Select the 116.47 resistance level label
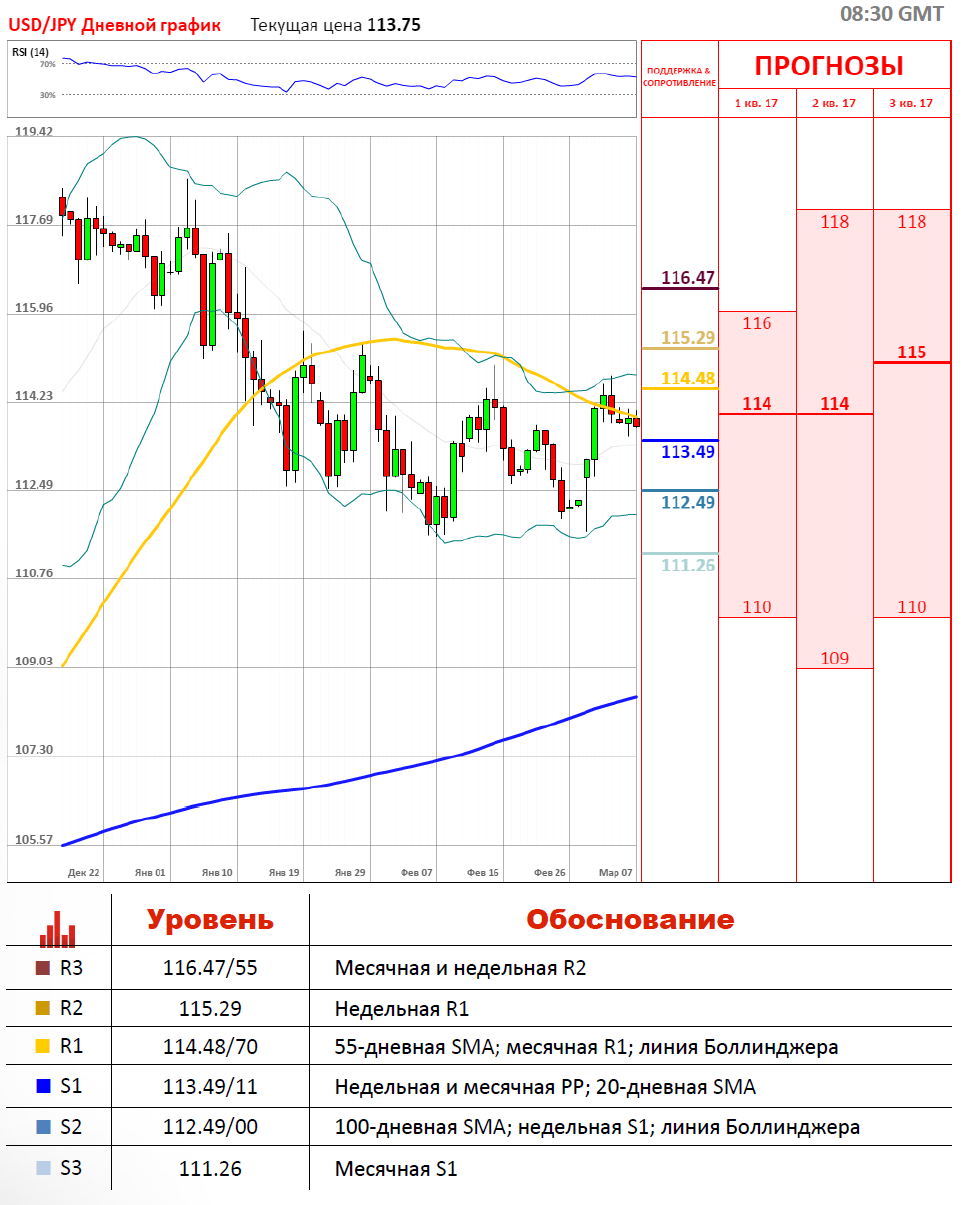The width and height of the screenshot is (975, 1205). pyautogui.click(x=690, y=278)
